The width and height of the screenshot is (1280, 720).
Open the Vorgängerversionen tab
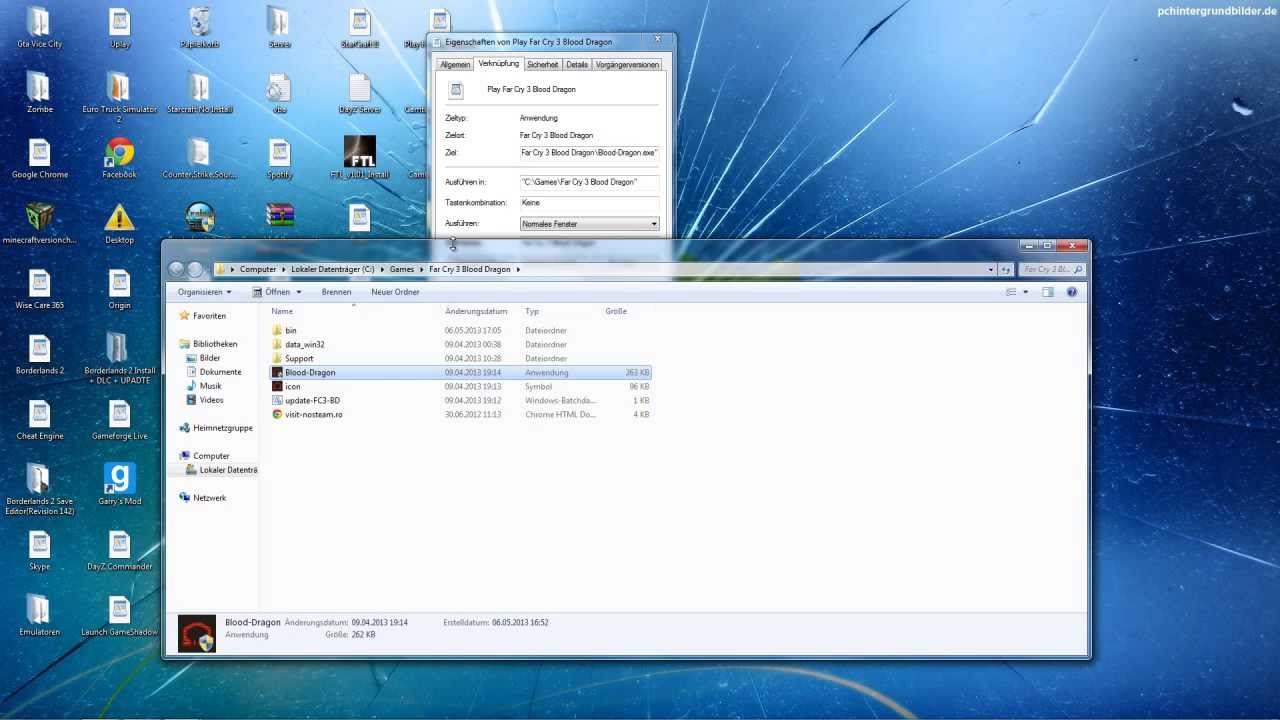[627, 65]
